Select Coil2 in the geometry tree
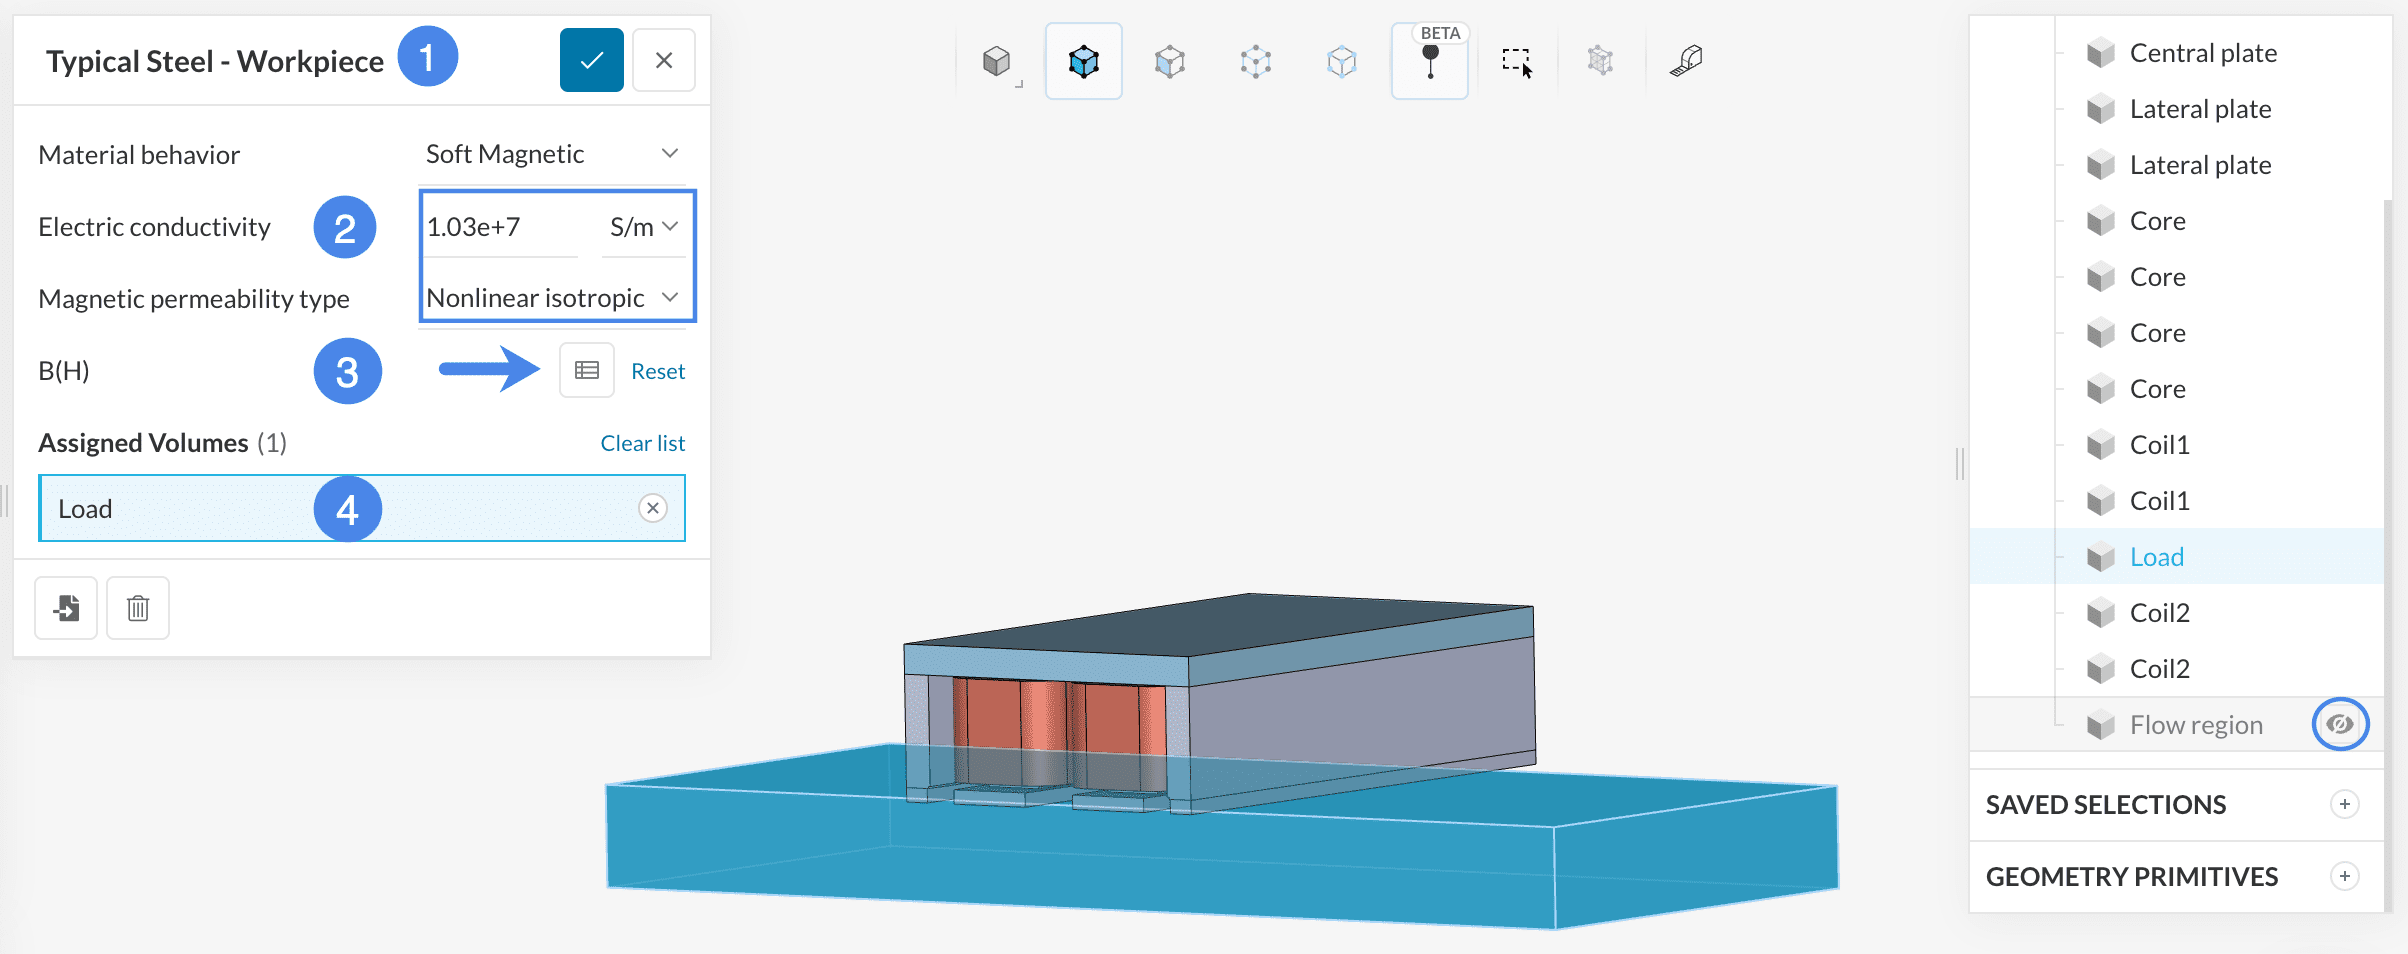The width and height of the screenshot is (2408, 954). click(2159, 613)
